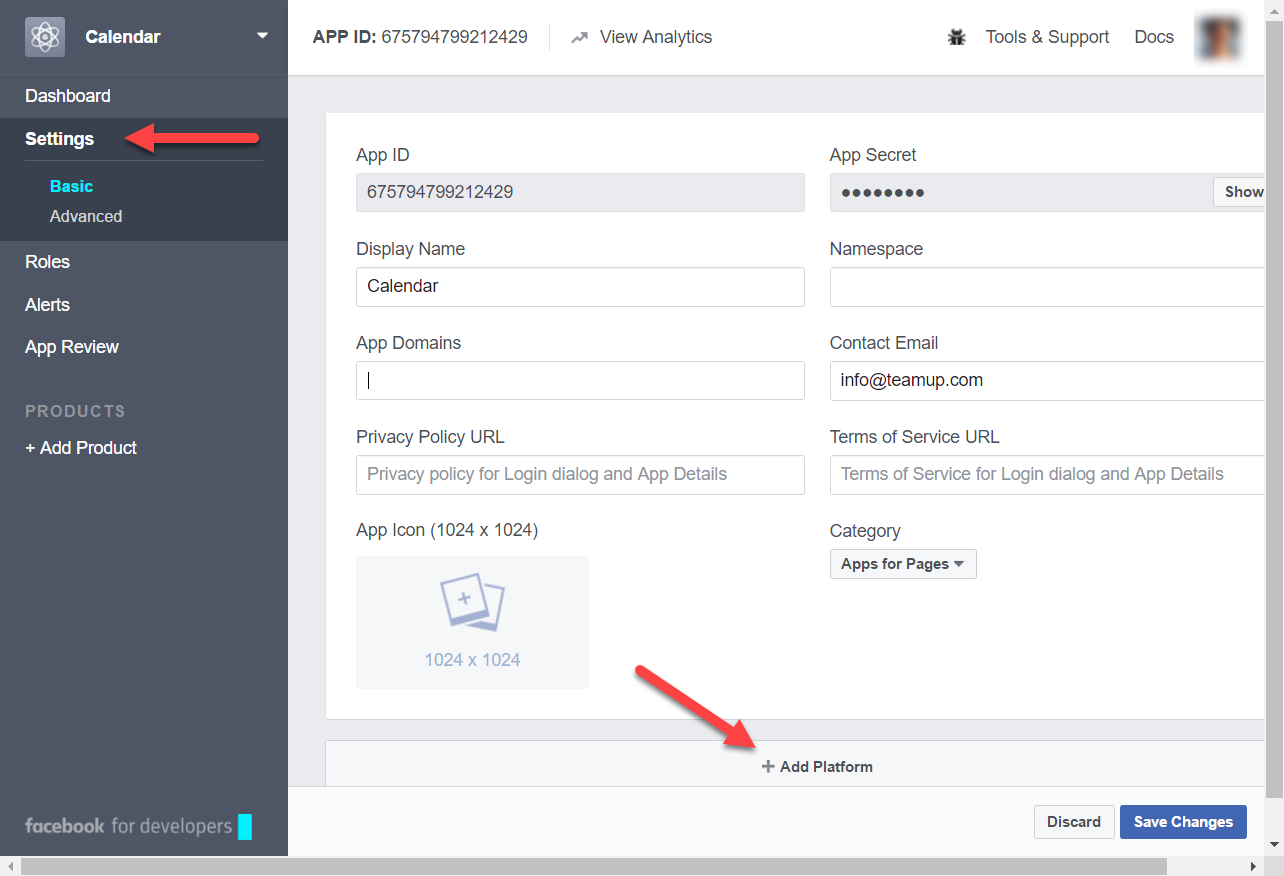Click the horizontal scrollbar right arrow

click(1254, 866)
